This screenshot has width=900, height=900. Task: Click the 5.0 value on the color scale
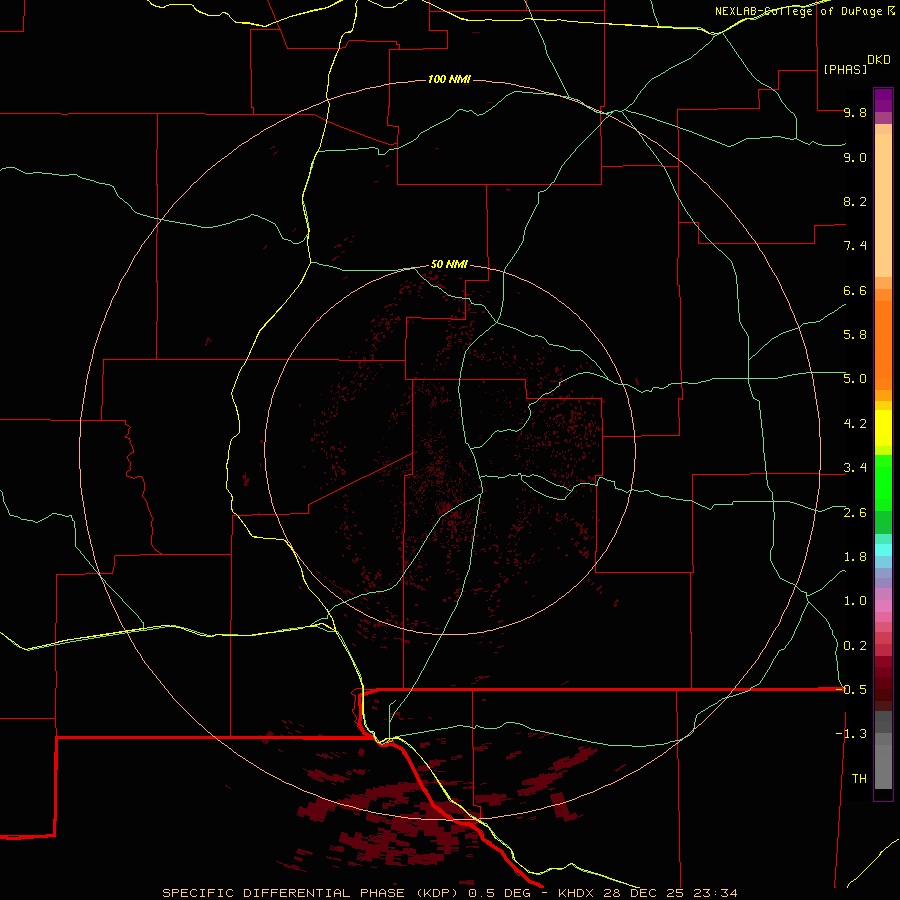[855, 379]
